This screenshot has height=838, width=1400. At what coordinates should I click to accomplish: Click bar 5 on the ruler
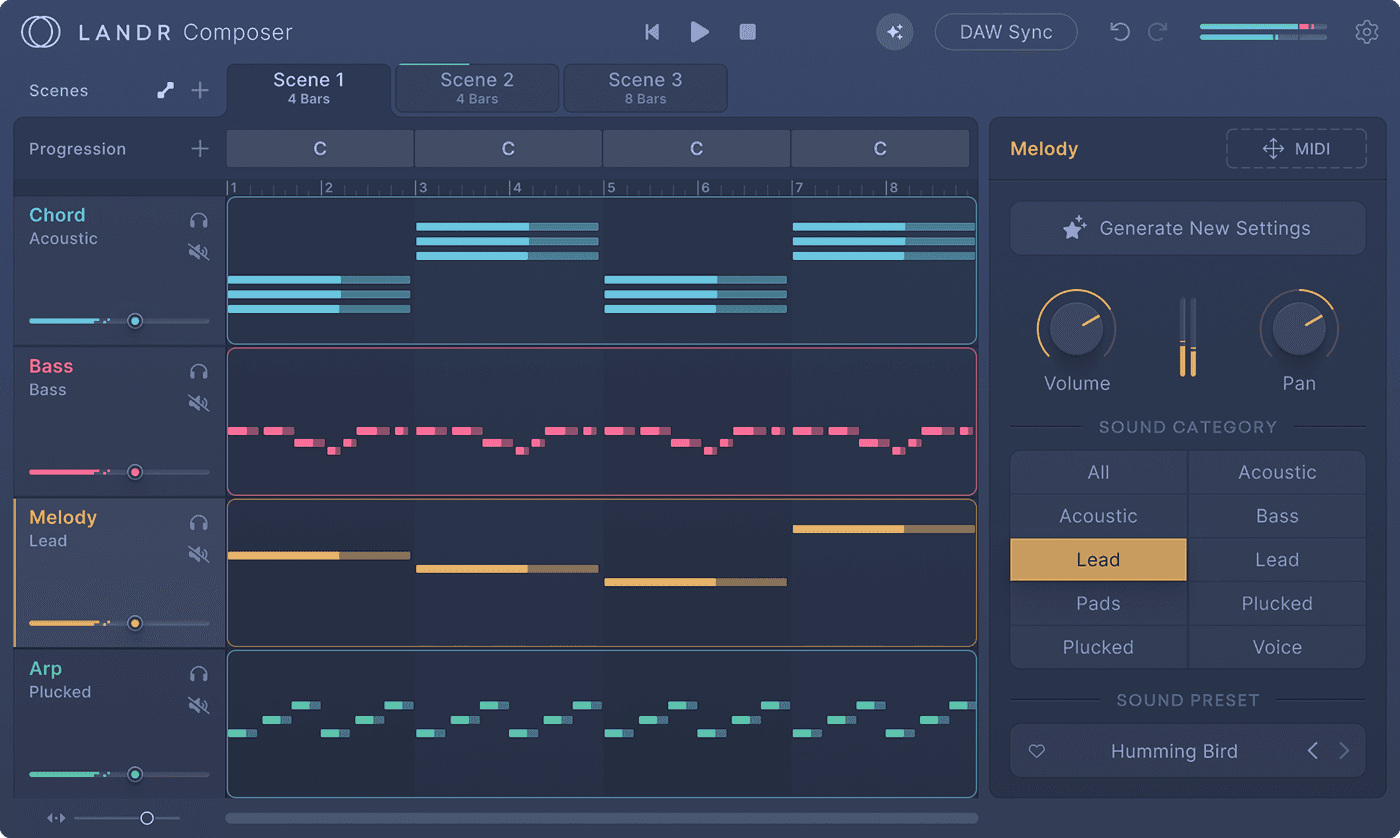pyautogui.click(x=609, y=188)
